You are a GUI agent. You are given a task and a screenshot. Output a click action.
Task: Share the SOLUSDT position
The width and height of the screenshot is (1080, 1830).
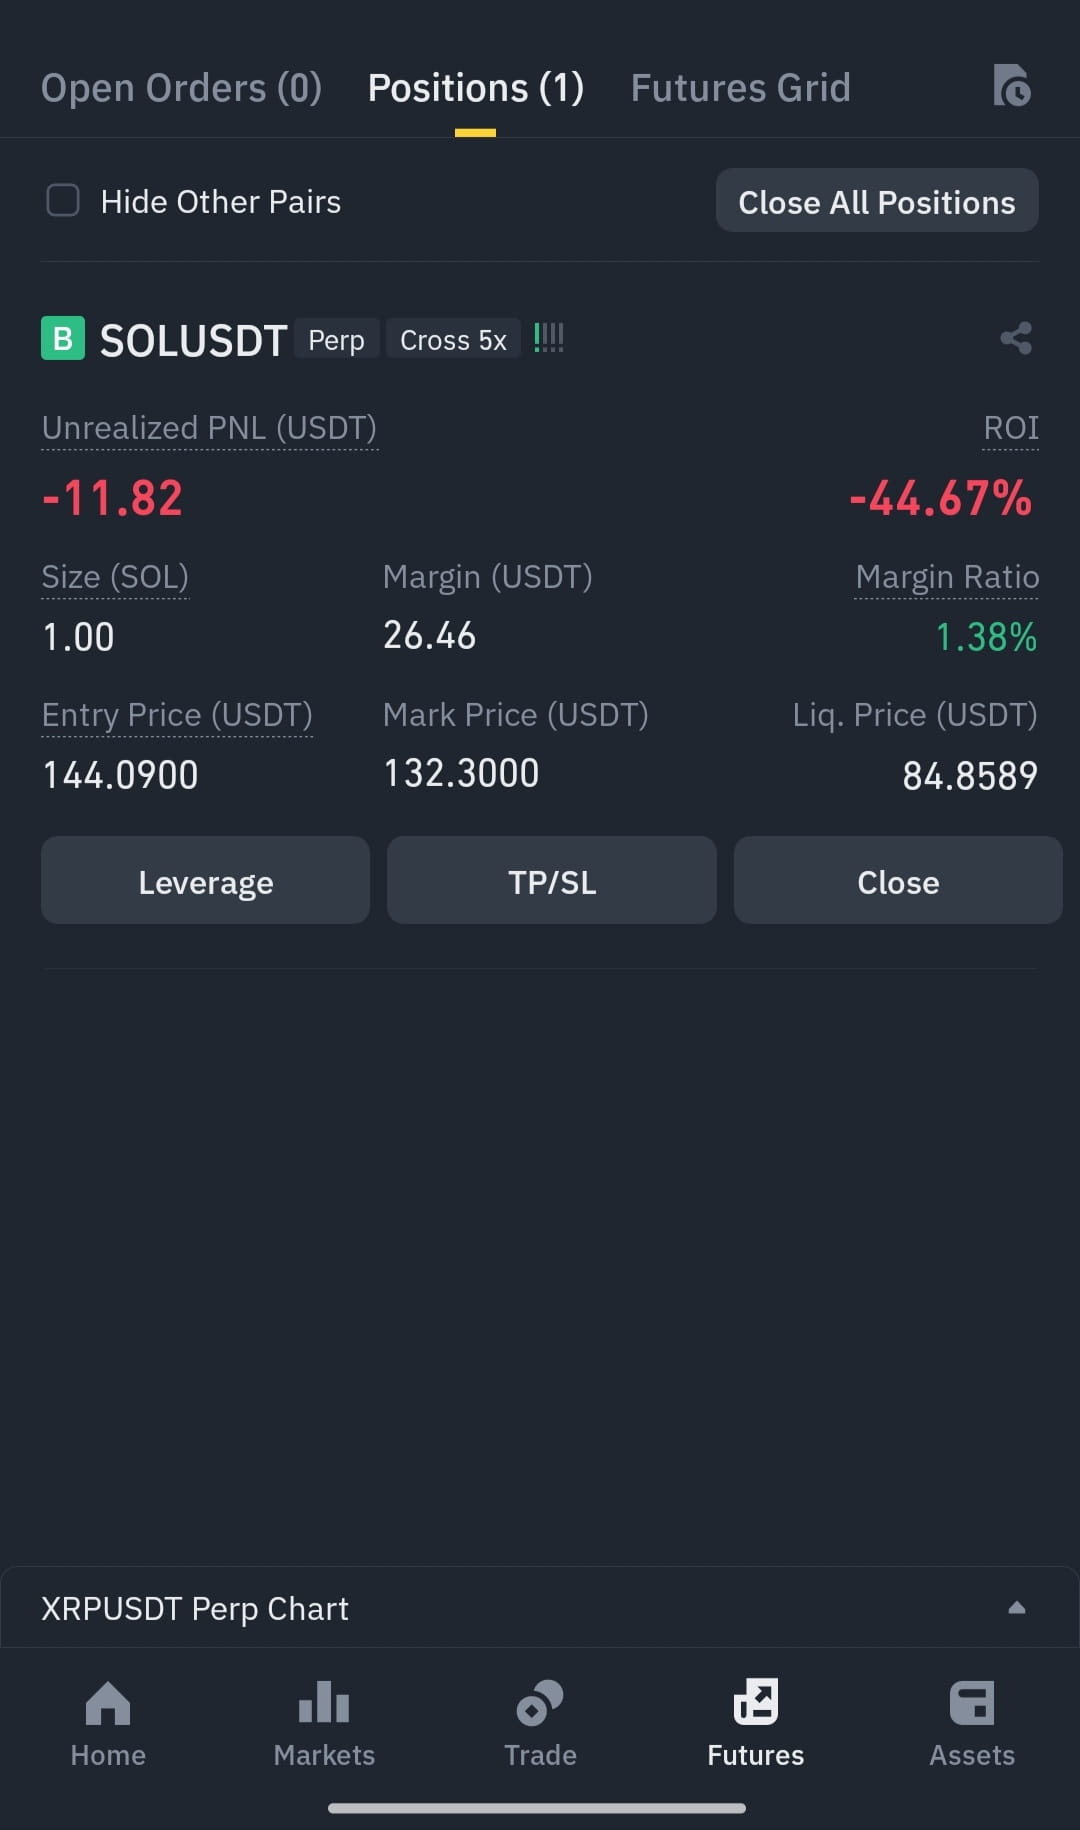coord(1016,338)
